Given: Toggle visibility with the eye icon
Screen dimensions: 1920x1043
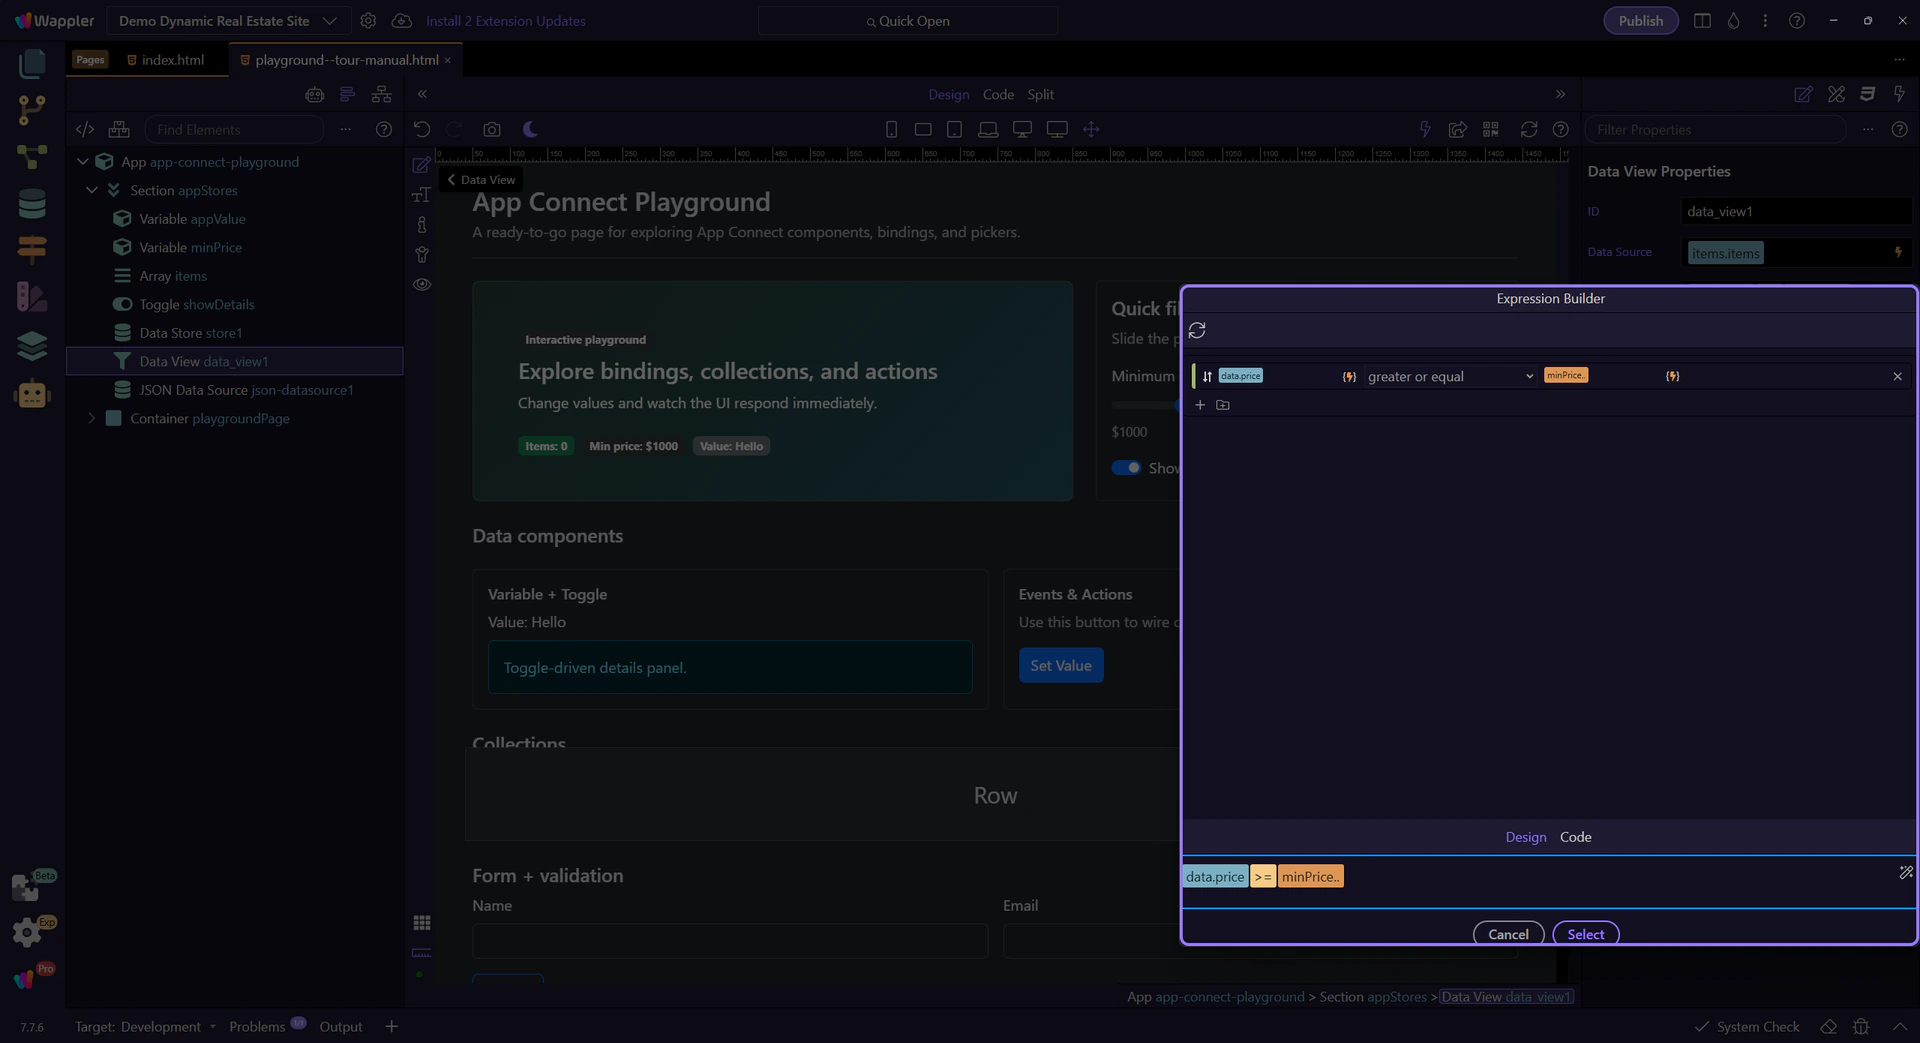Looking at the screenshot, I should (422, 285).
